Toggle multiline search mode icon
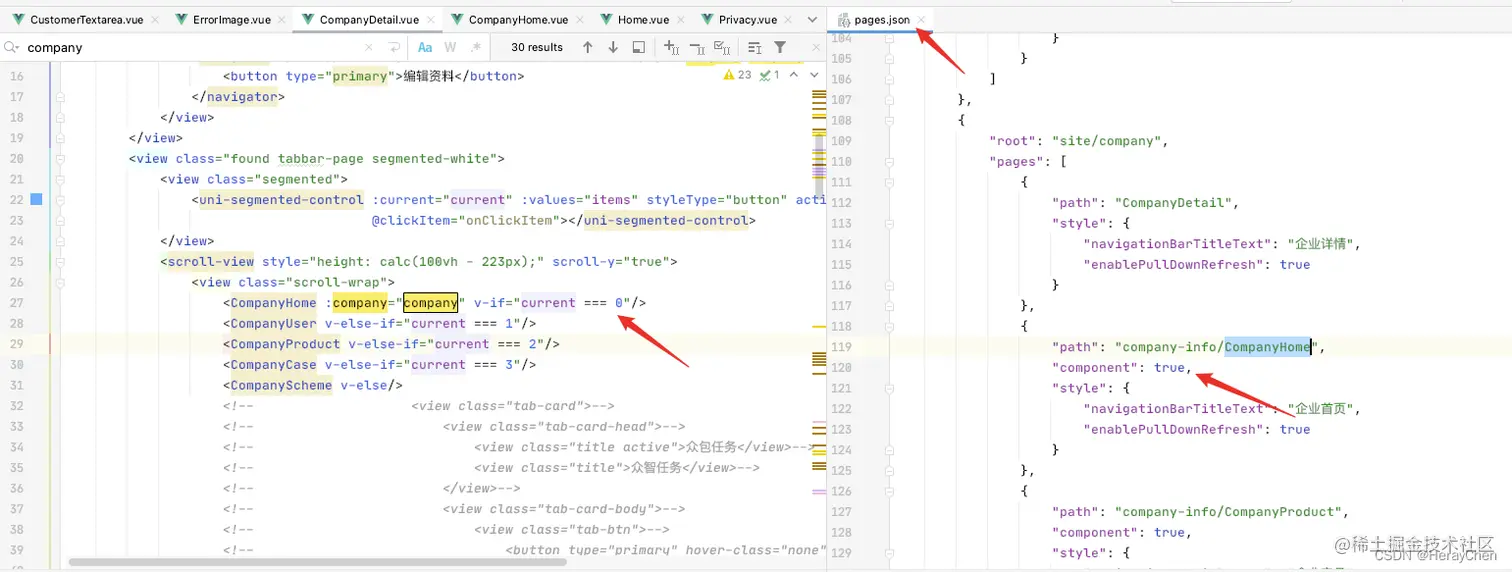 pos(755,47)
